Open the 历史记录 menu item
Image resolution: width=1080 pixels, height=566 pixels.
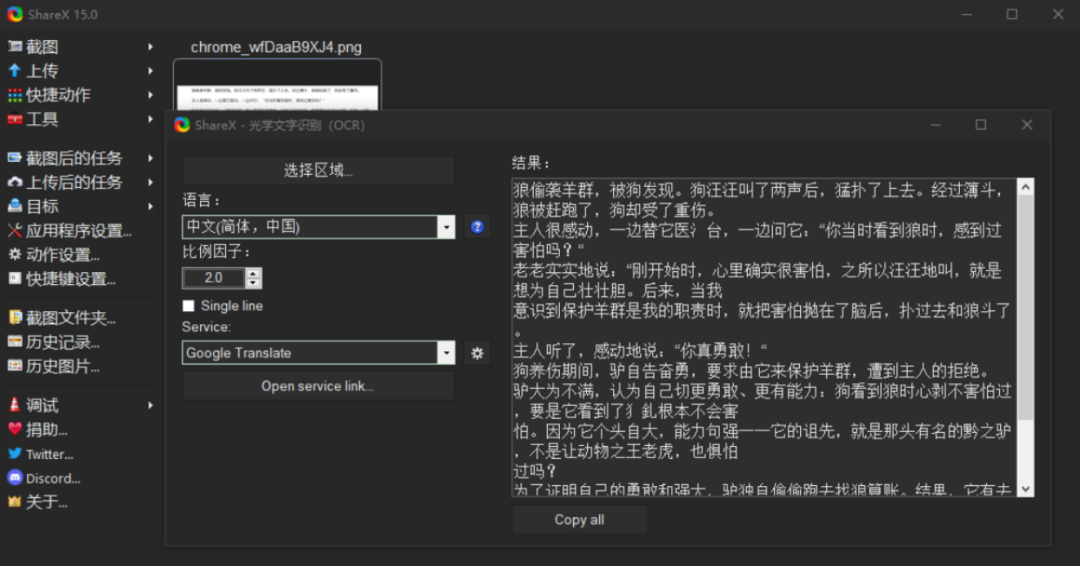pyautogui.click(x=62, y=342)
